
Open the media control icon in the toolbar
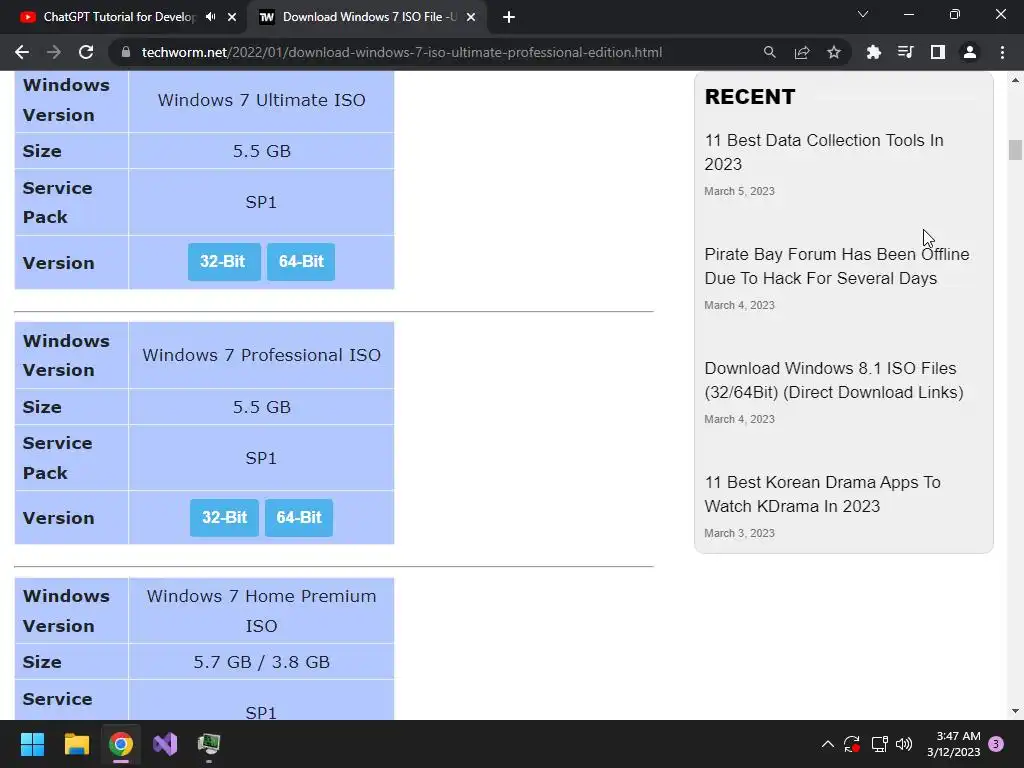click(905, 52)
